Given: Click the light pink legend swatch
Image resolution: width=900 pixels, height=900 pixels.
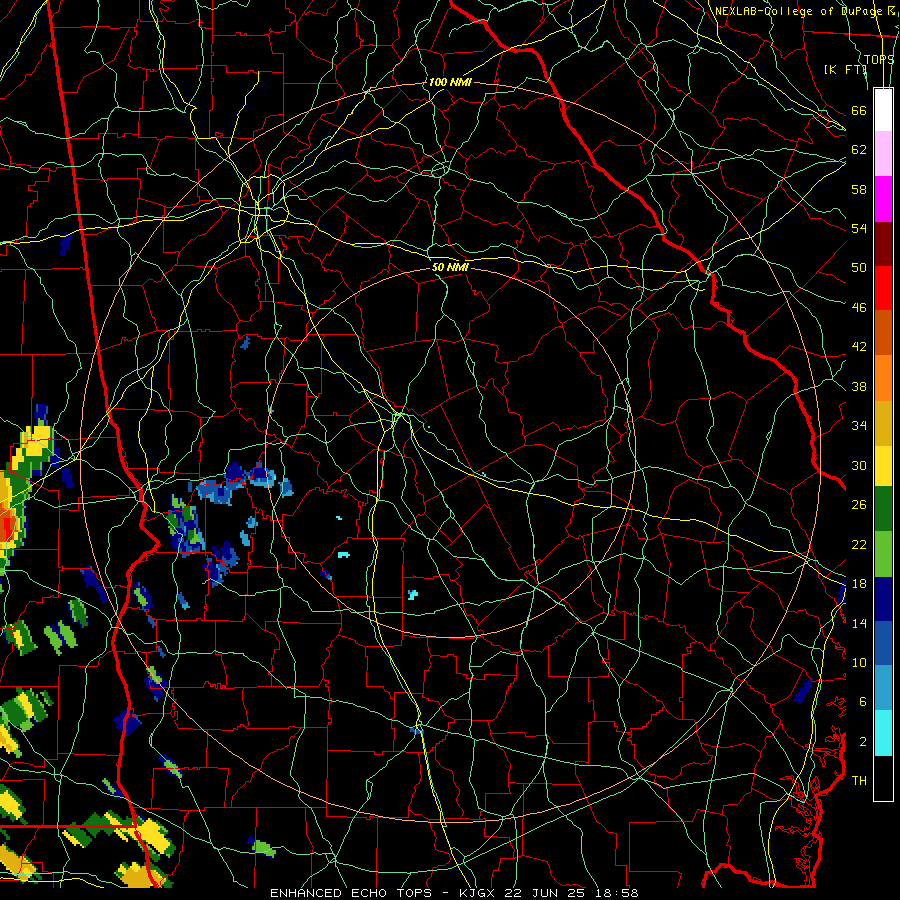Looking at the screenshot, I should click(x=883, y=153).
